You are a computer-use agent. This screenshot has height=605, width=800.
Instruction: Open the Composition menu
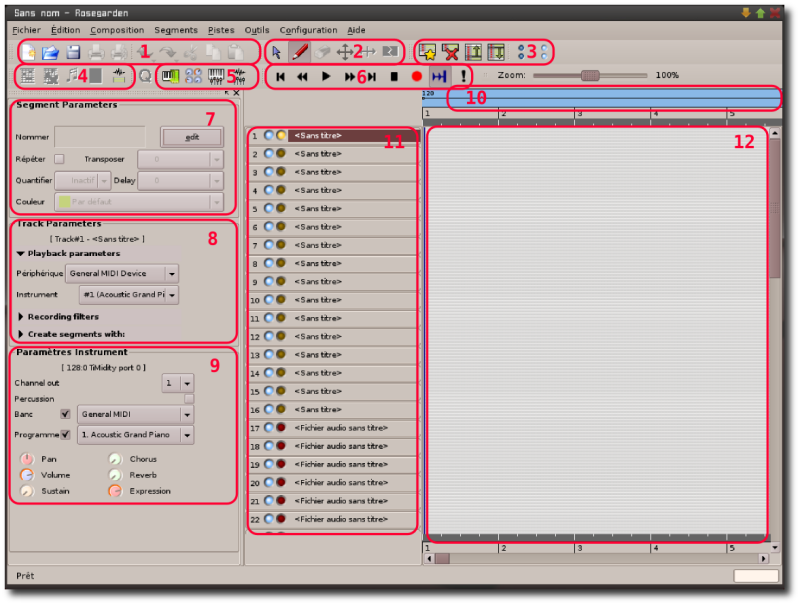117,30
